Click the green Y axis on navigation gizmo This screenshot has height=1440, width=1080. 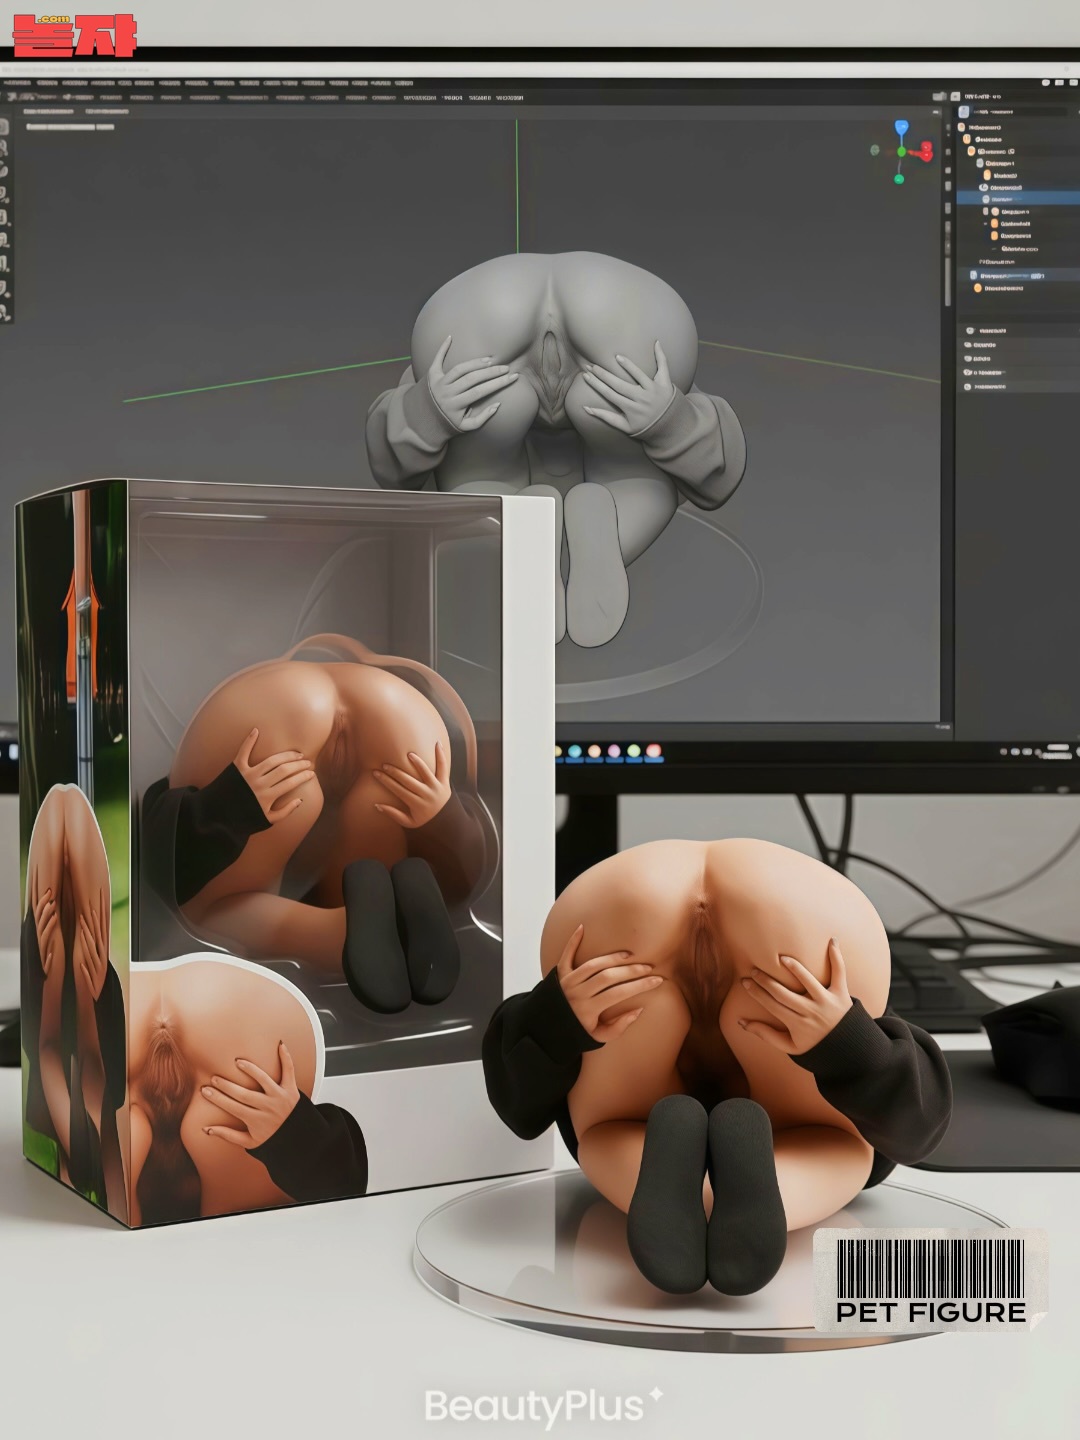(899, 179)
